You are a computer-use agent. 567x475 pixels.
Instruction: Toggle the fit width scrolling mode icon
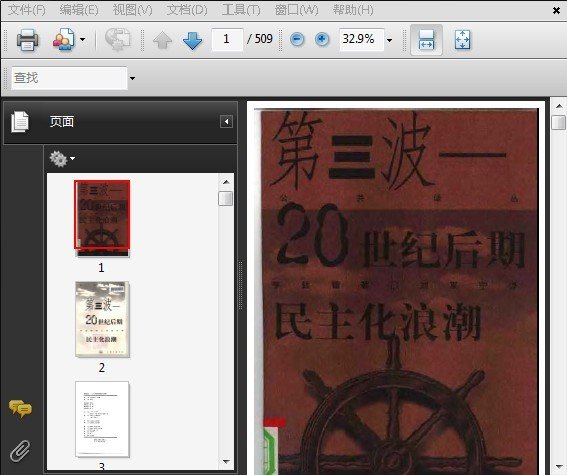point(426,40)
